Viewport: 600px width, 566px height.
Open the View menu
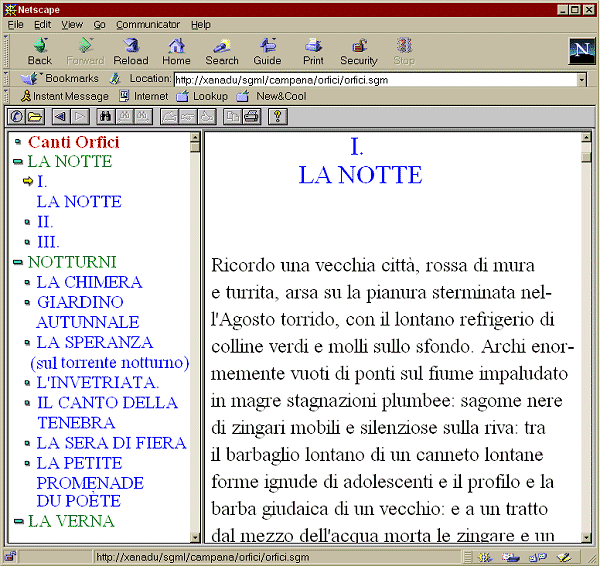pos(72,24)
